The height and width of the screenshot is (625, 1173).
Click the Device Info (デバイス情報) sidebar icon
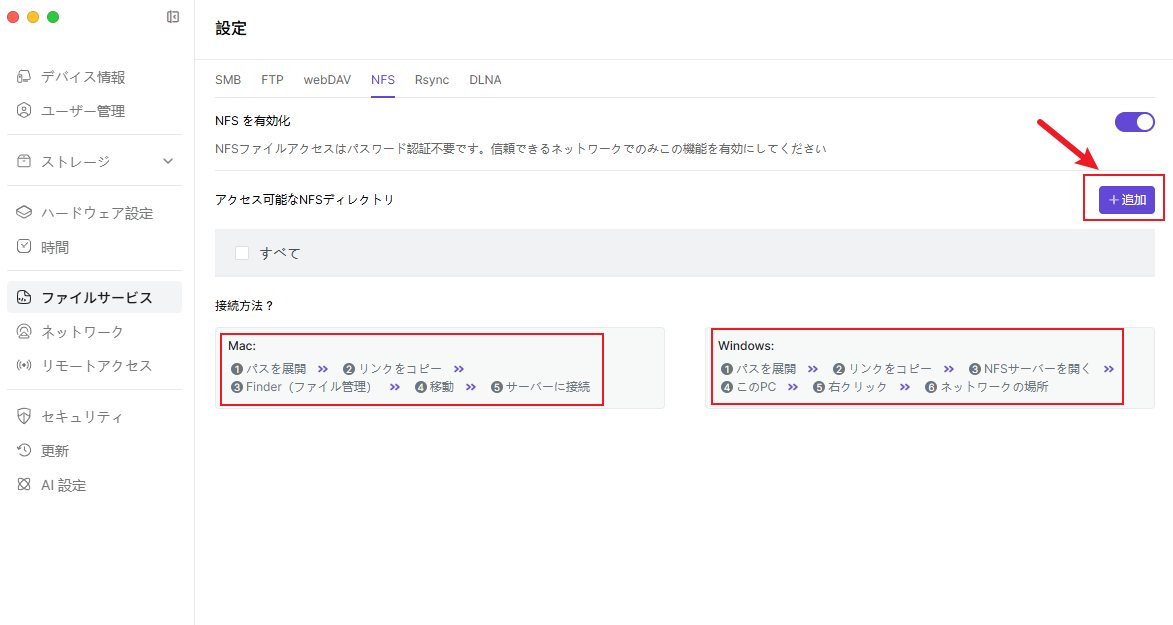25,77
